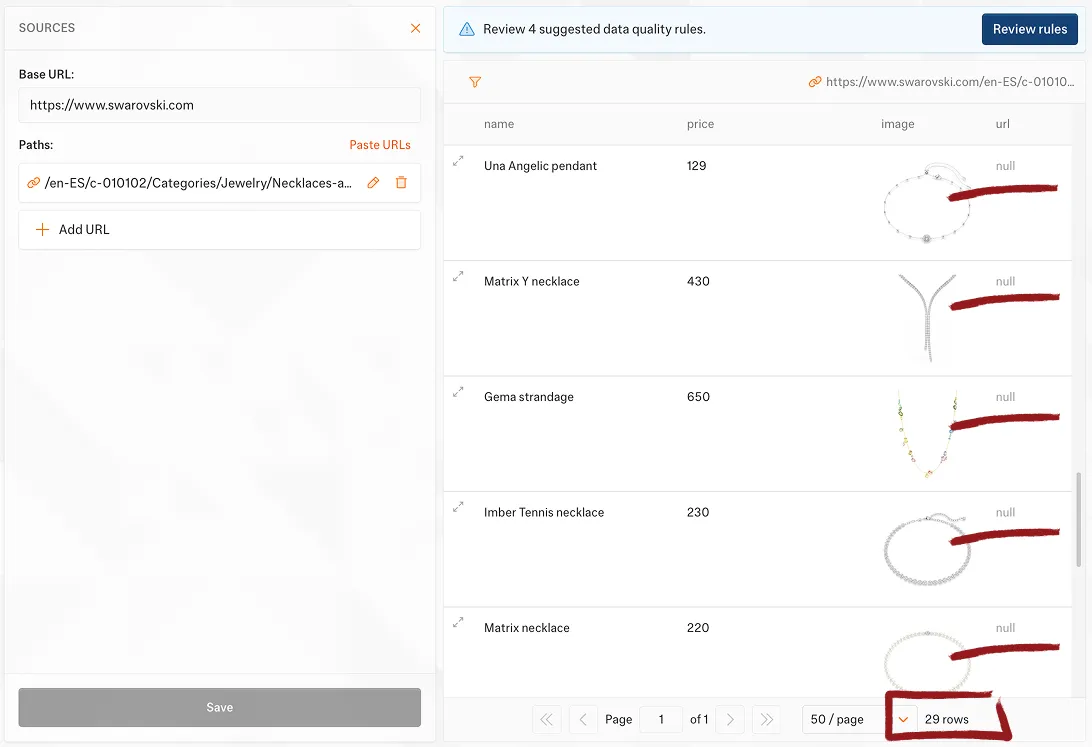Click the Add URL button
This screenshot has height=747, width=1092.
pos(219,229)
